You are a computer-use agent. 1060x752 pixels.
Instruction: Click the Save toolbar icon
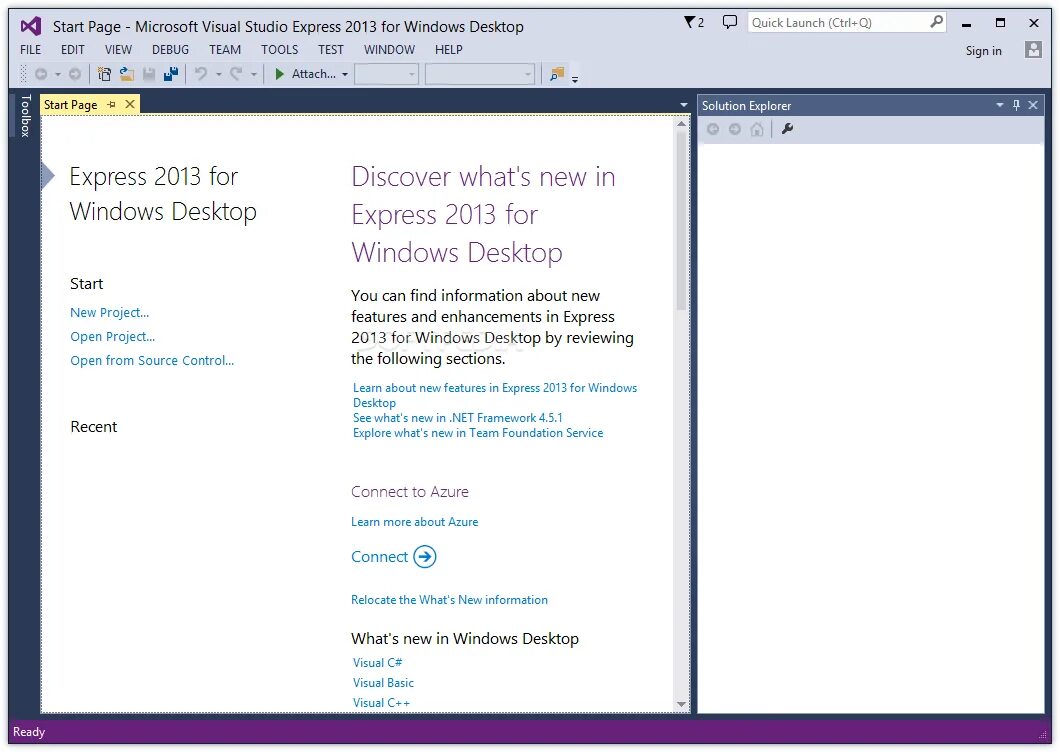tap(149, 74)
